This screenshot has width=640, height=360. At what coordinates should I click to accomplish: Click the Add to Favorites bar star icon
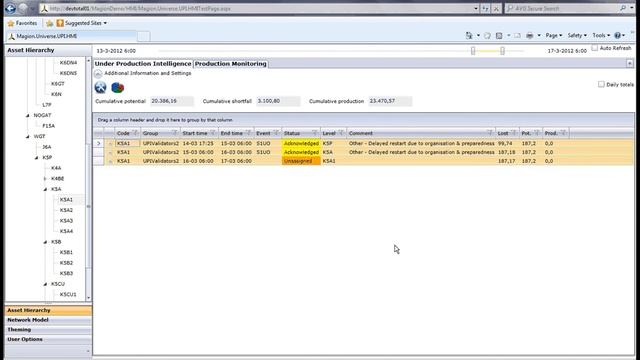(x=49, y=23)
